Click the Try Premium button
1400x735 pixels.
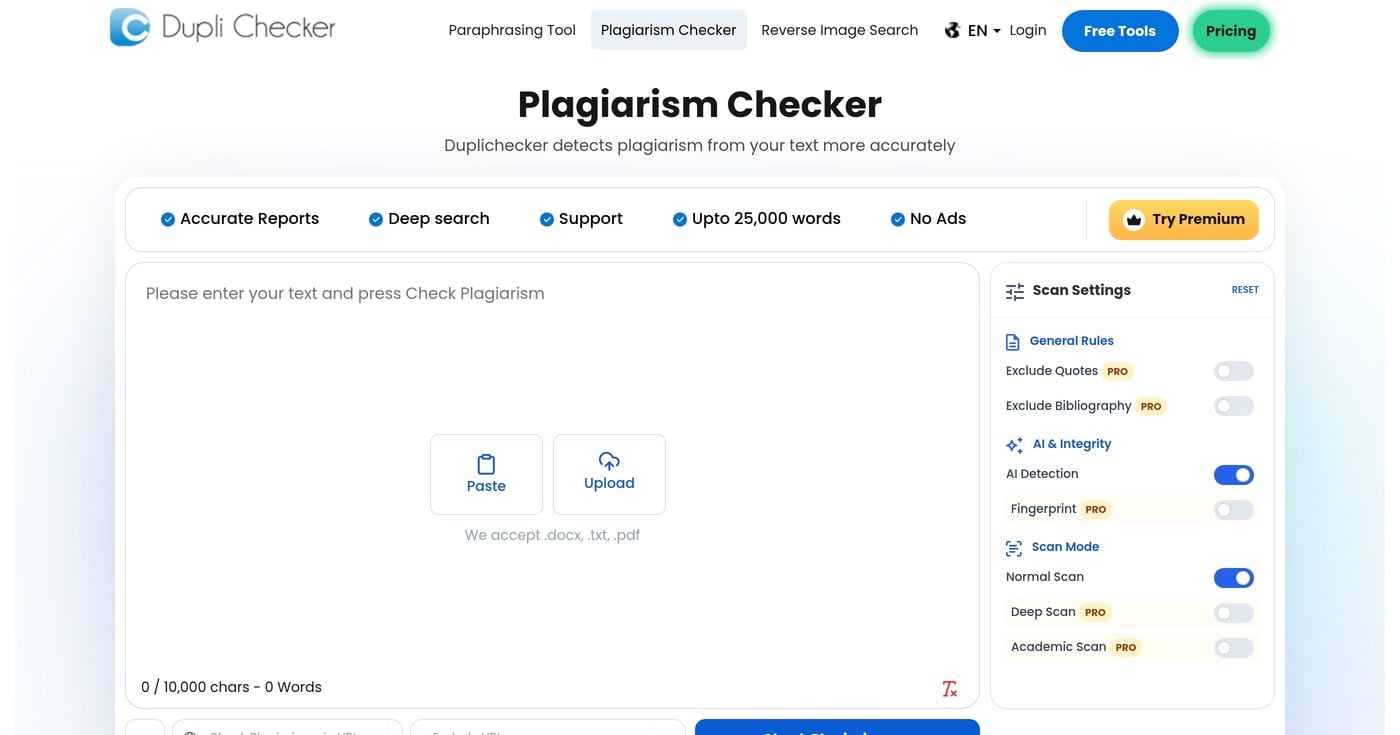pos(1183,219)
